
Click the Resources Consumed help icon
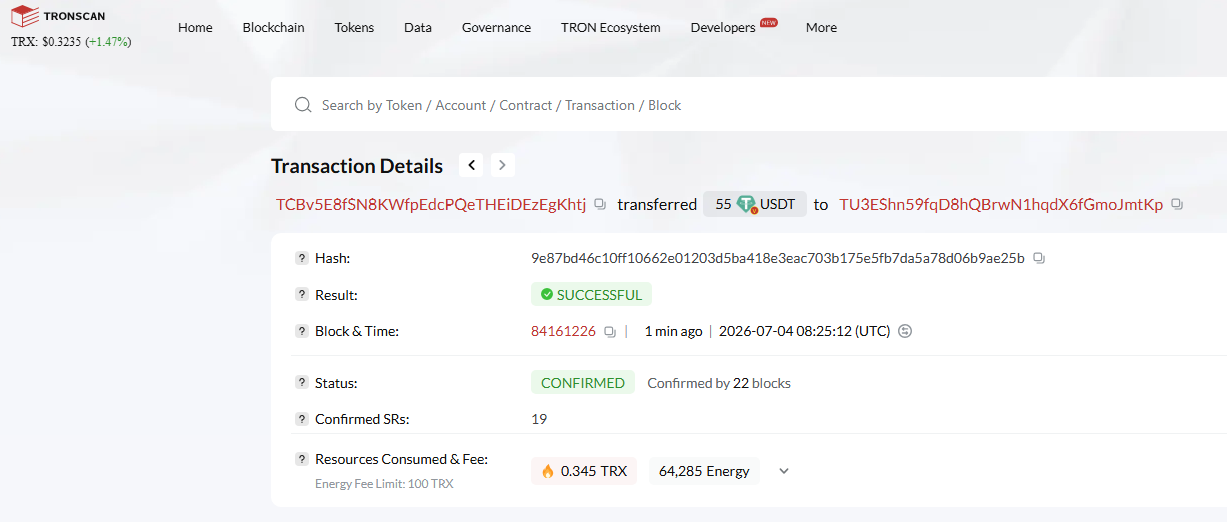point(302,459)
